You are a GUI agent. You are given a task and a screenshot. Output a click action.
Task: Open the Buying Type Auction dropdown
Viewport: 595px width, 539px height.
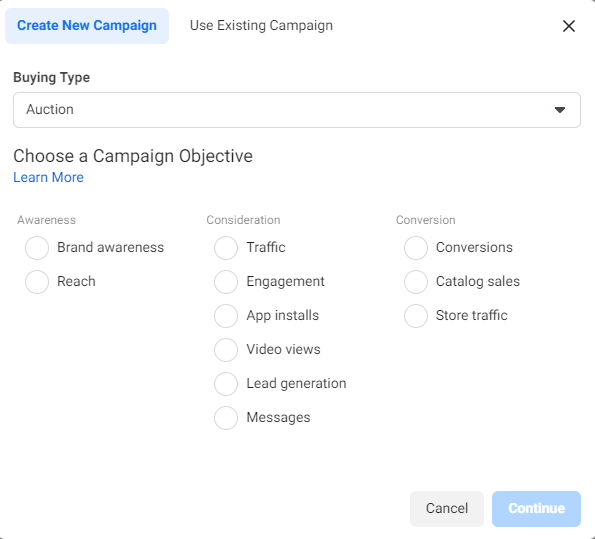pos(297,110)
